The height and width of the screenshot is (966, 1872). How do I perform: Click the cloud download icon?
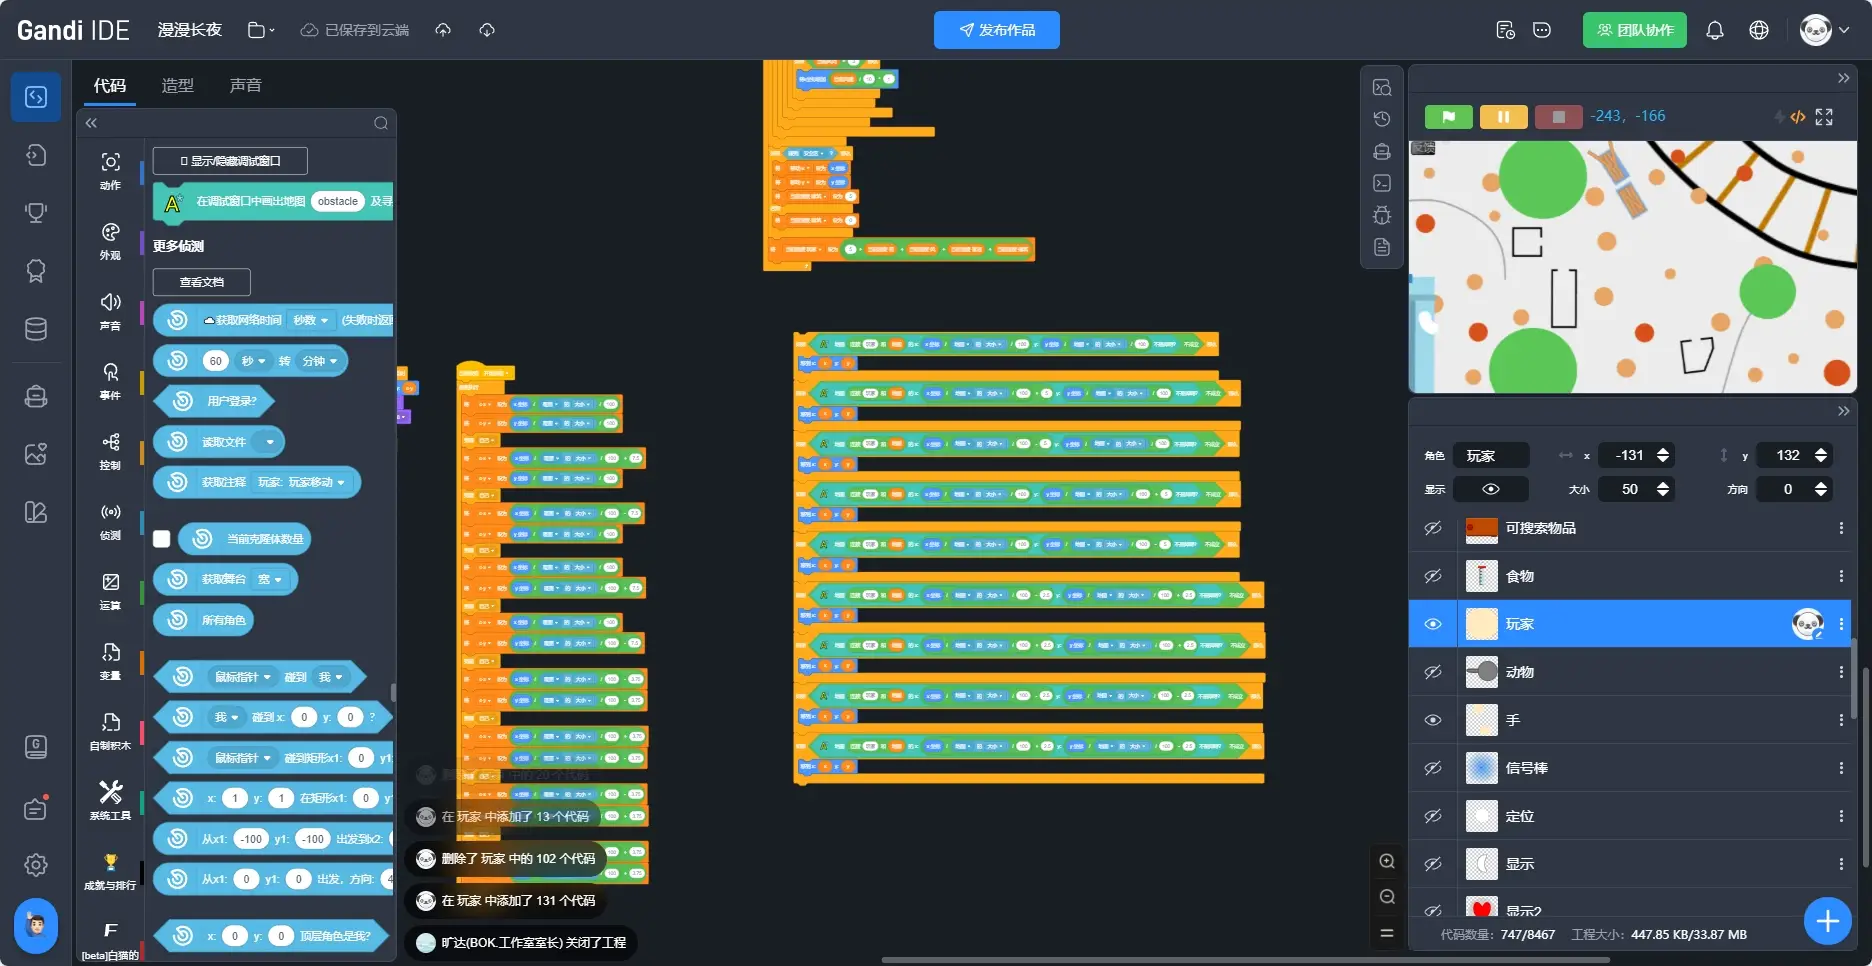(487, 30)
